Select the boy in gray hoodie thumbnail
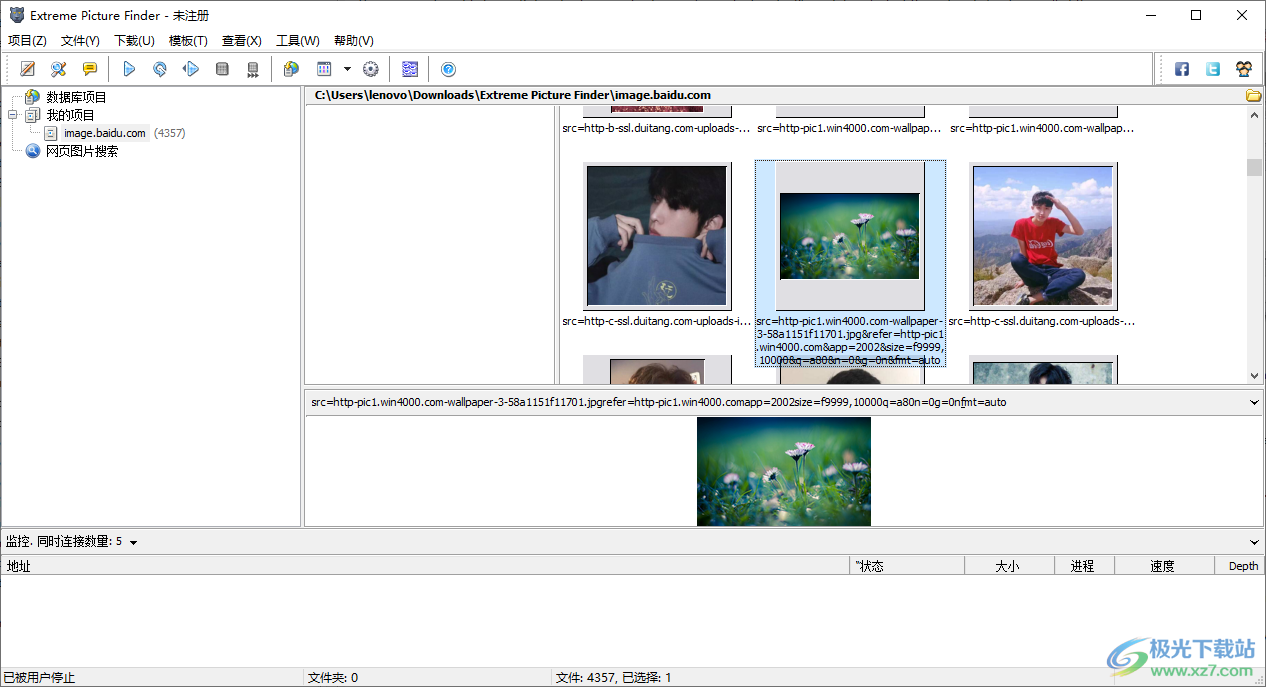The image size is (1266, 687). pos(657,236)
